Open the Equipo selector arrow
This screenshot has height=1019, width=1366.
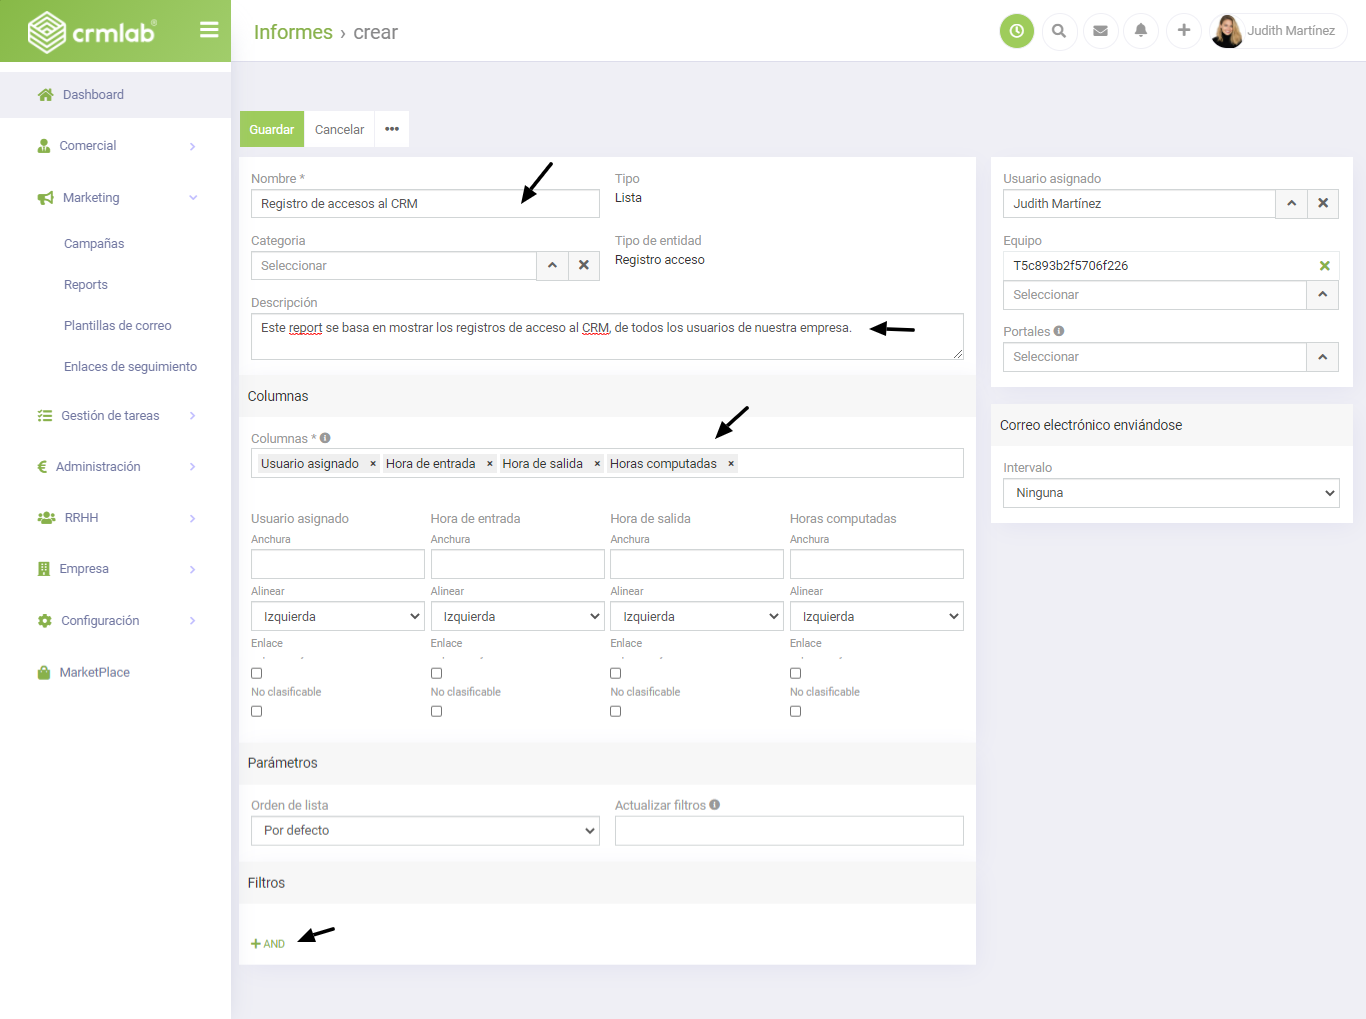pyautogui.click(x=1323, y=295)
